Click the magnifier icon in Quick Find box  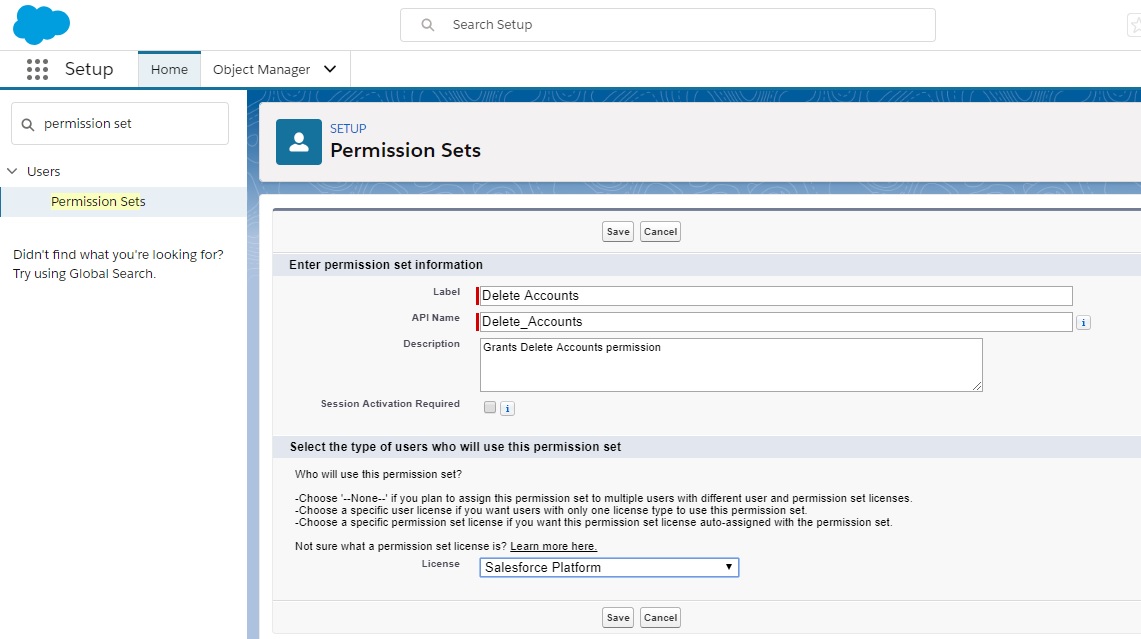pyautogui.click(x=27, y=122)
